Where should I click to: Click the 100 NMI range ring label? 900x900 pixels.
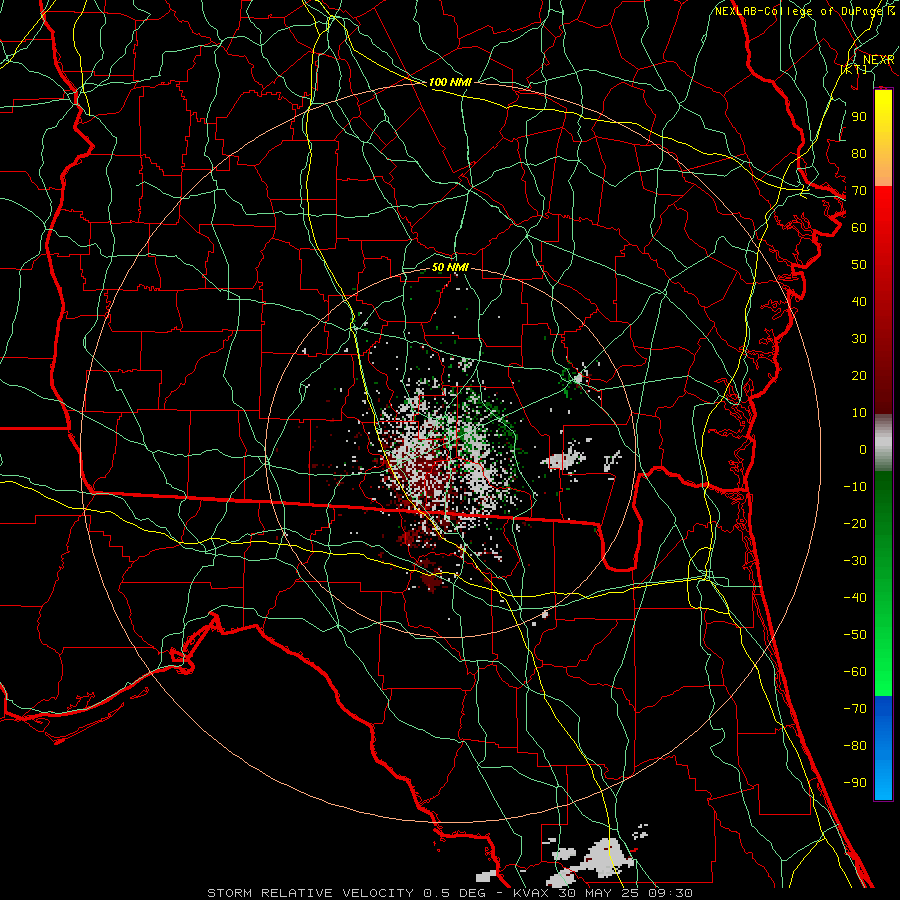pyautogui.click(x=450, y=83)
